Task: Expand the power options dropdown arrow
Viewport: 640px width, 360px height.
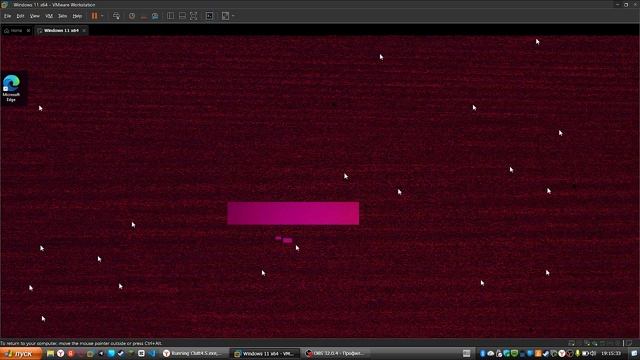Action: pyautogui.click(x=102, y=16)
